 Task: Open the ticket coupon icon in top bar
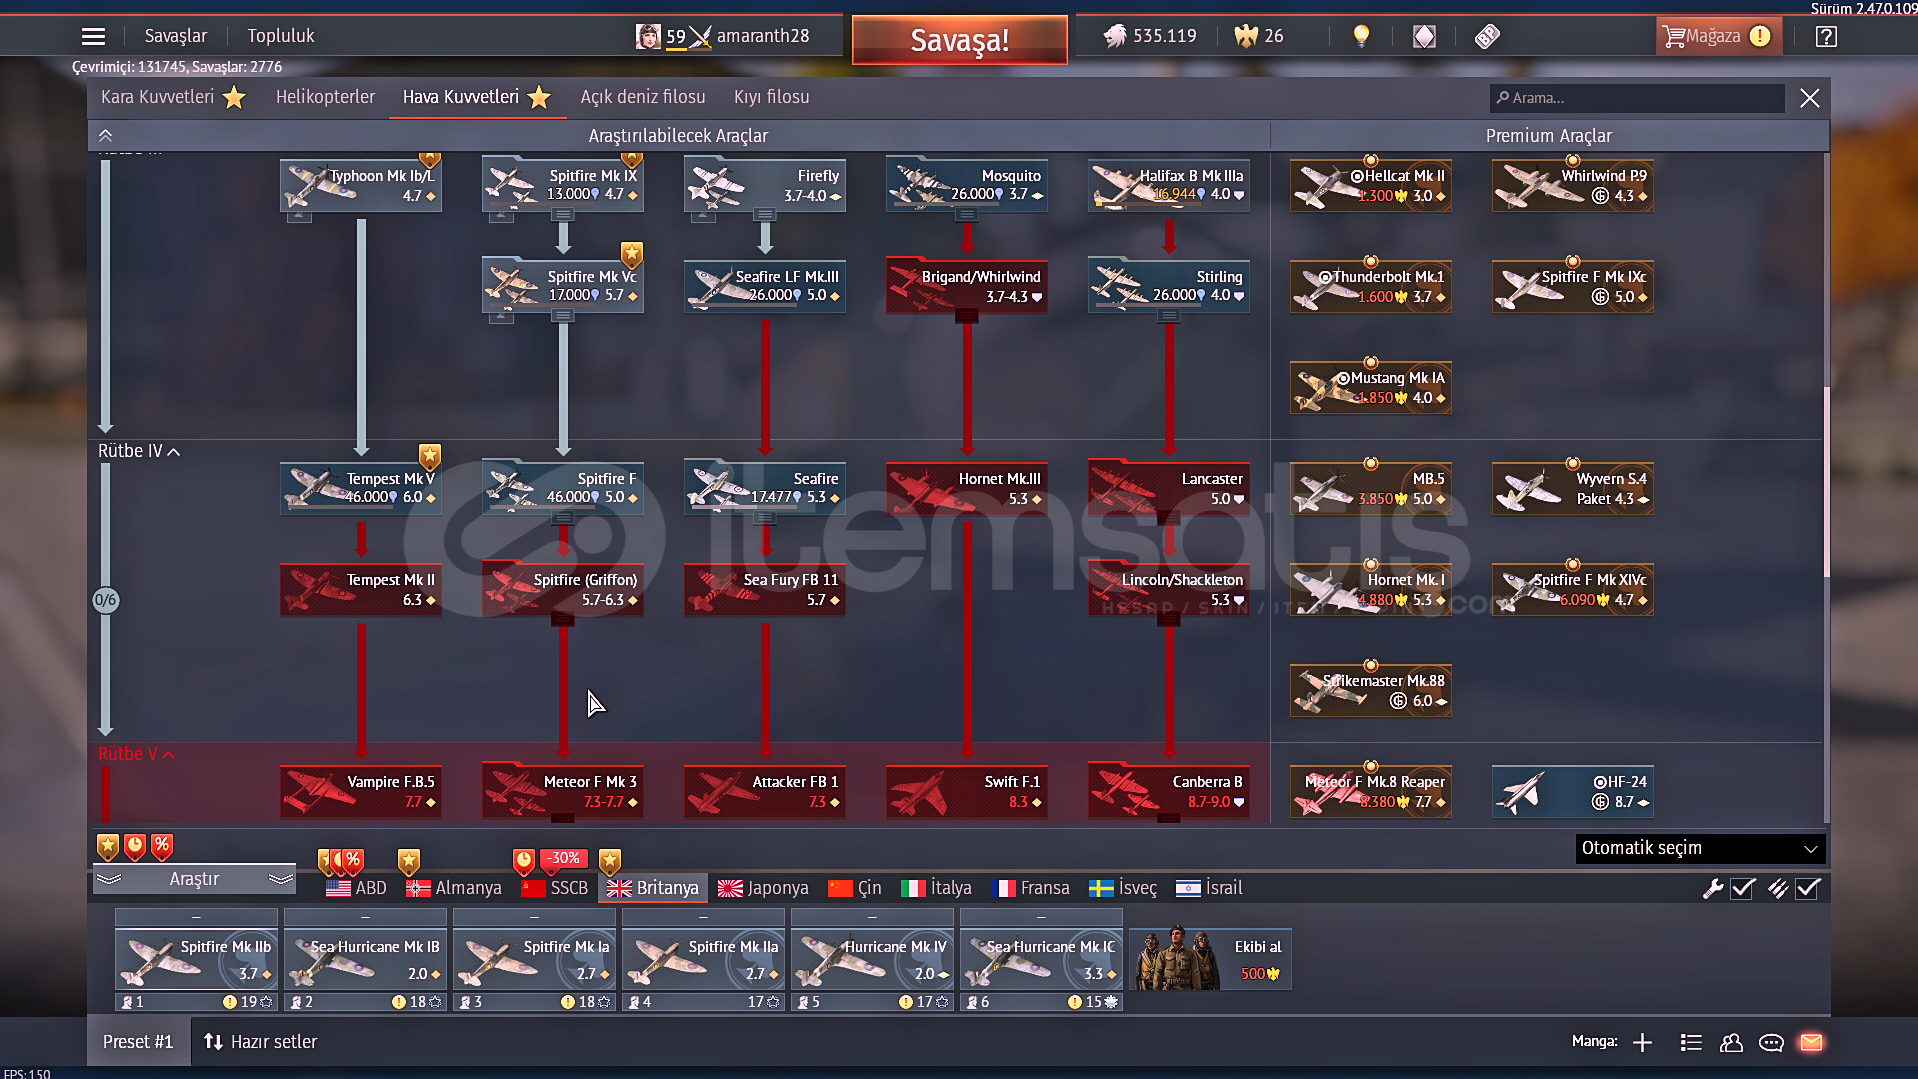coord(1487,36)
